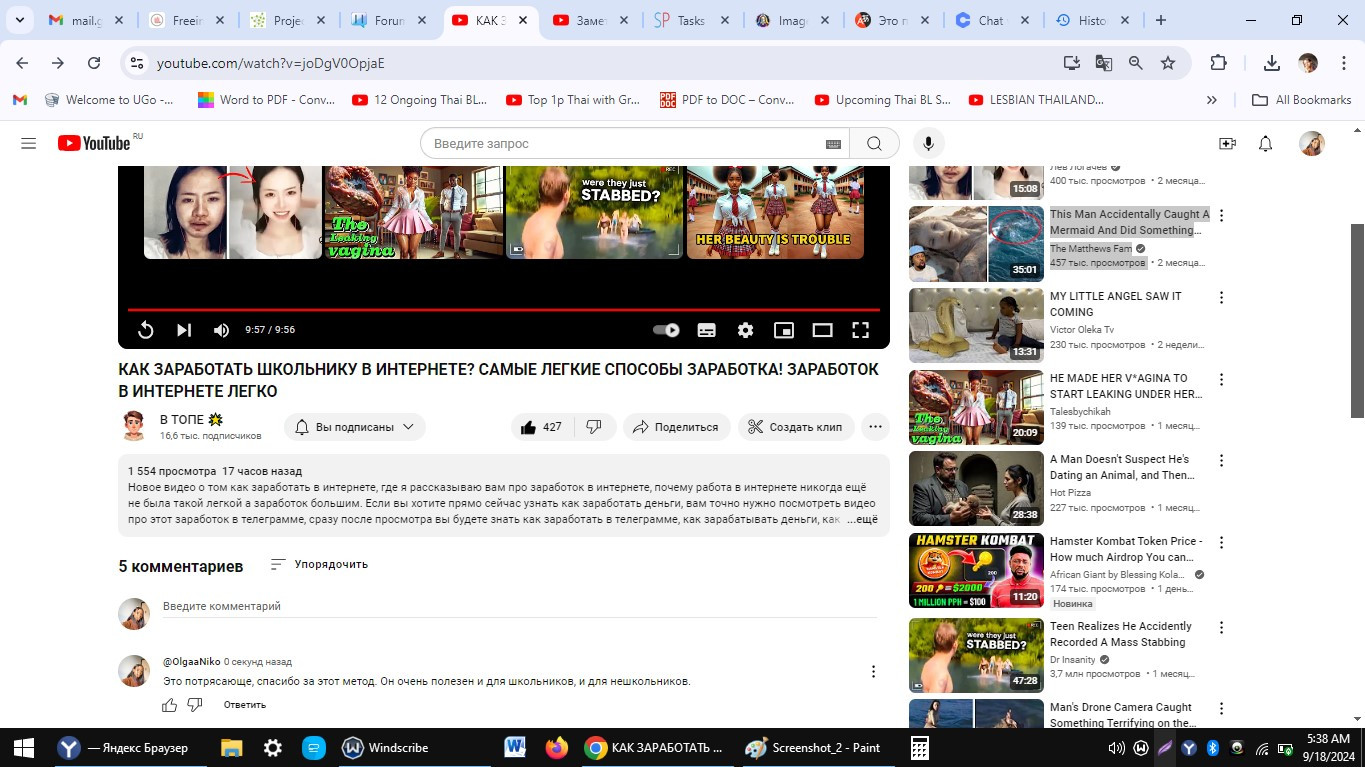Switch to the Chat browser tab
Screen dimensions: 1365x767
pos(990,20)
